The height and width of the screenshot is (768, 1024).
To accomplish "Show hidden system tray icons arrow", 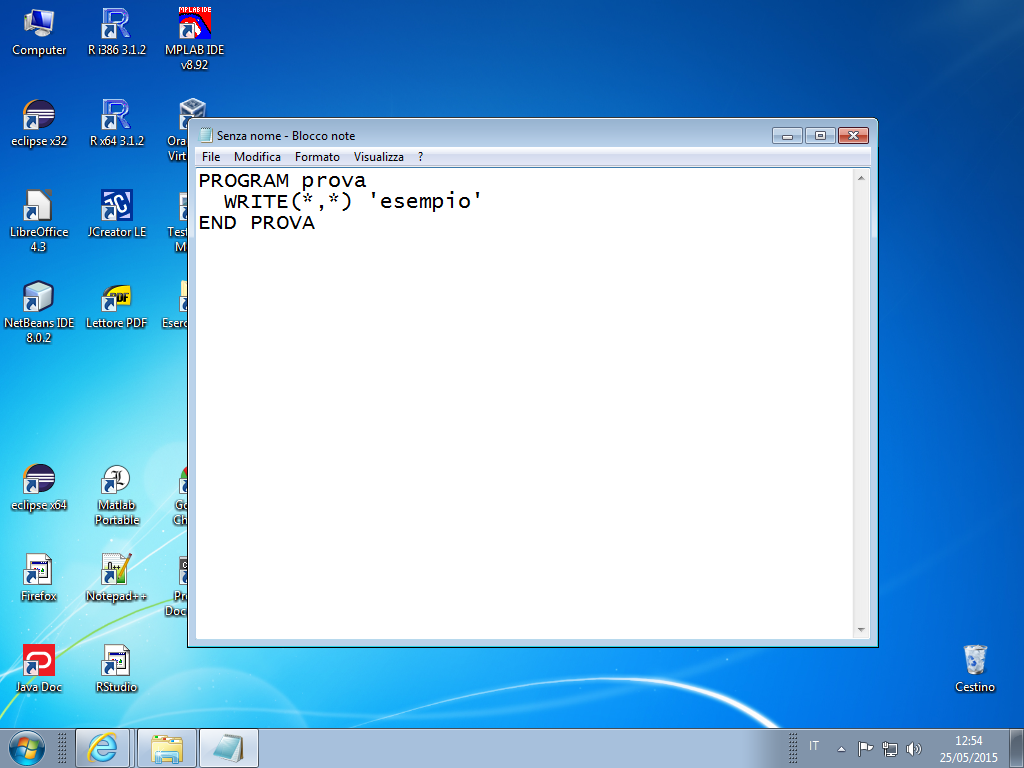I will [841, 748].
